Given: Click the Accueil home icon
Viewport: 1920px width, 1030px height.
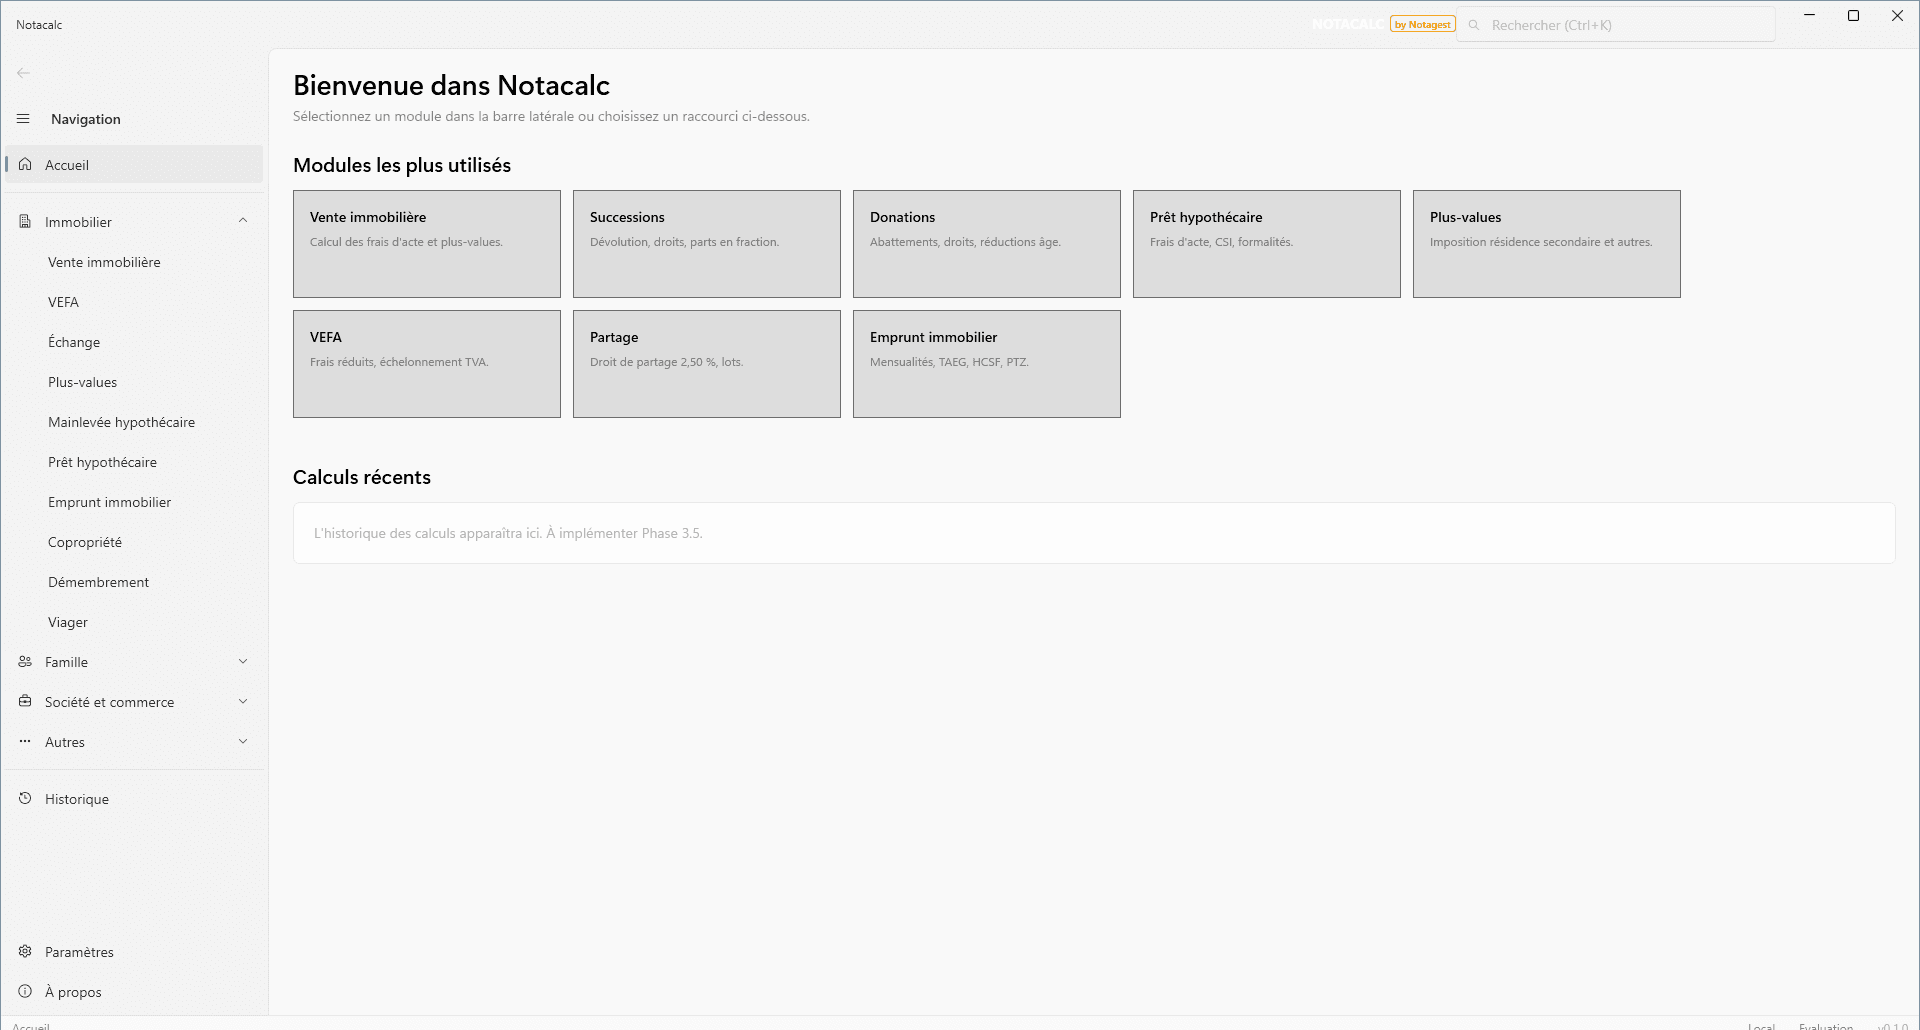Looking at the screenshot, I should pos(25,164).
